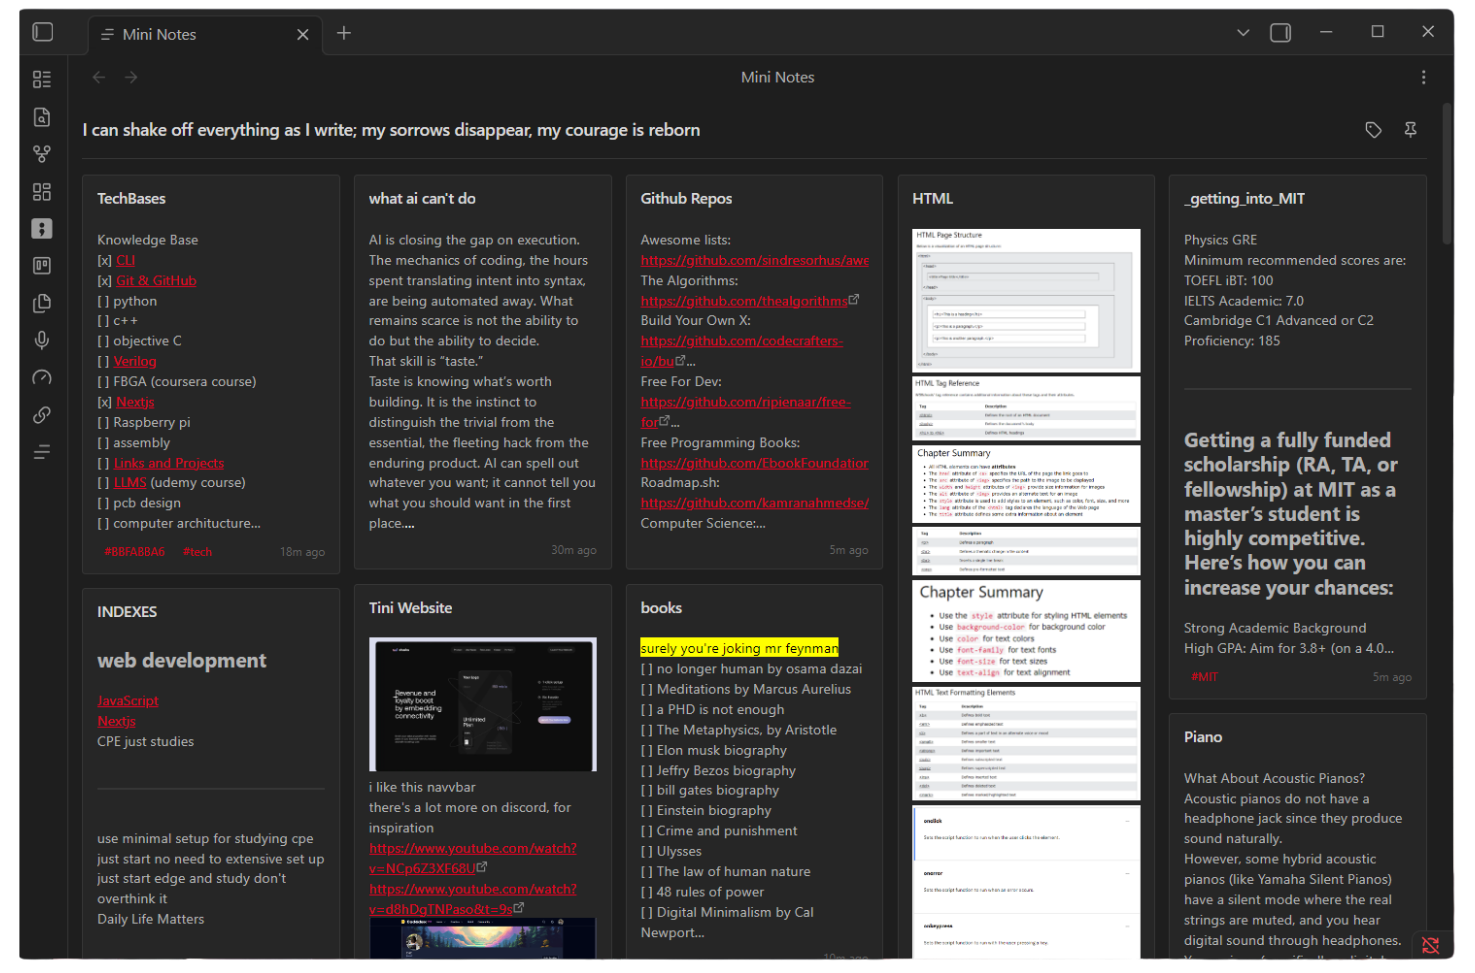Open the TechBases note card title
The height and width of the screenshot is (973, 1475).
[x=131, y=199]
